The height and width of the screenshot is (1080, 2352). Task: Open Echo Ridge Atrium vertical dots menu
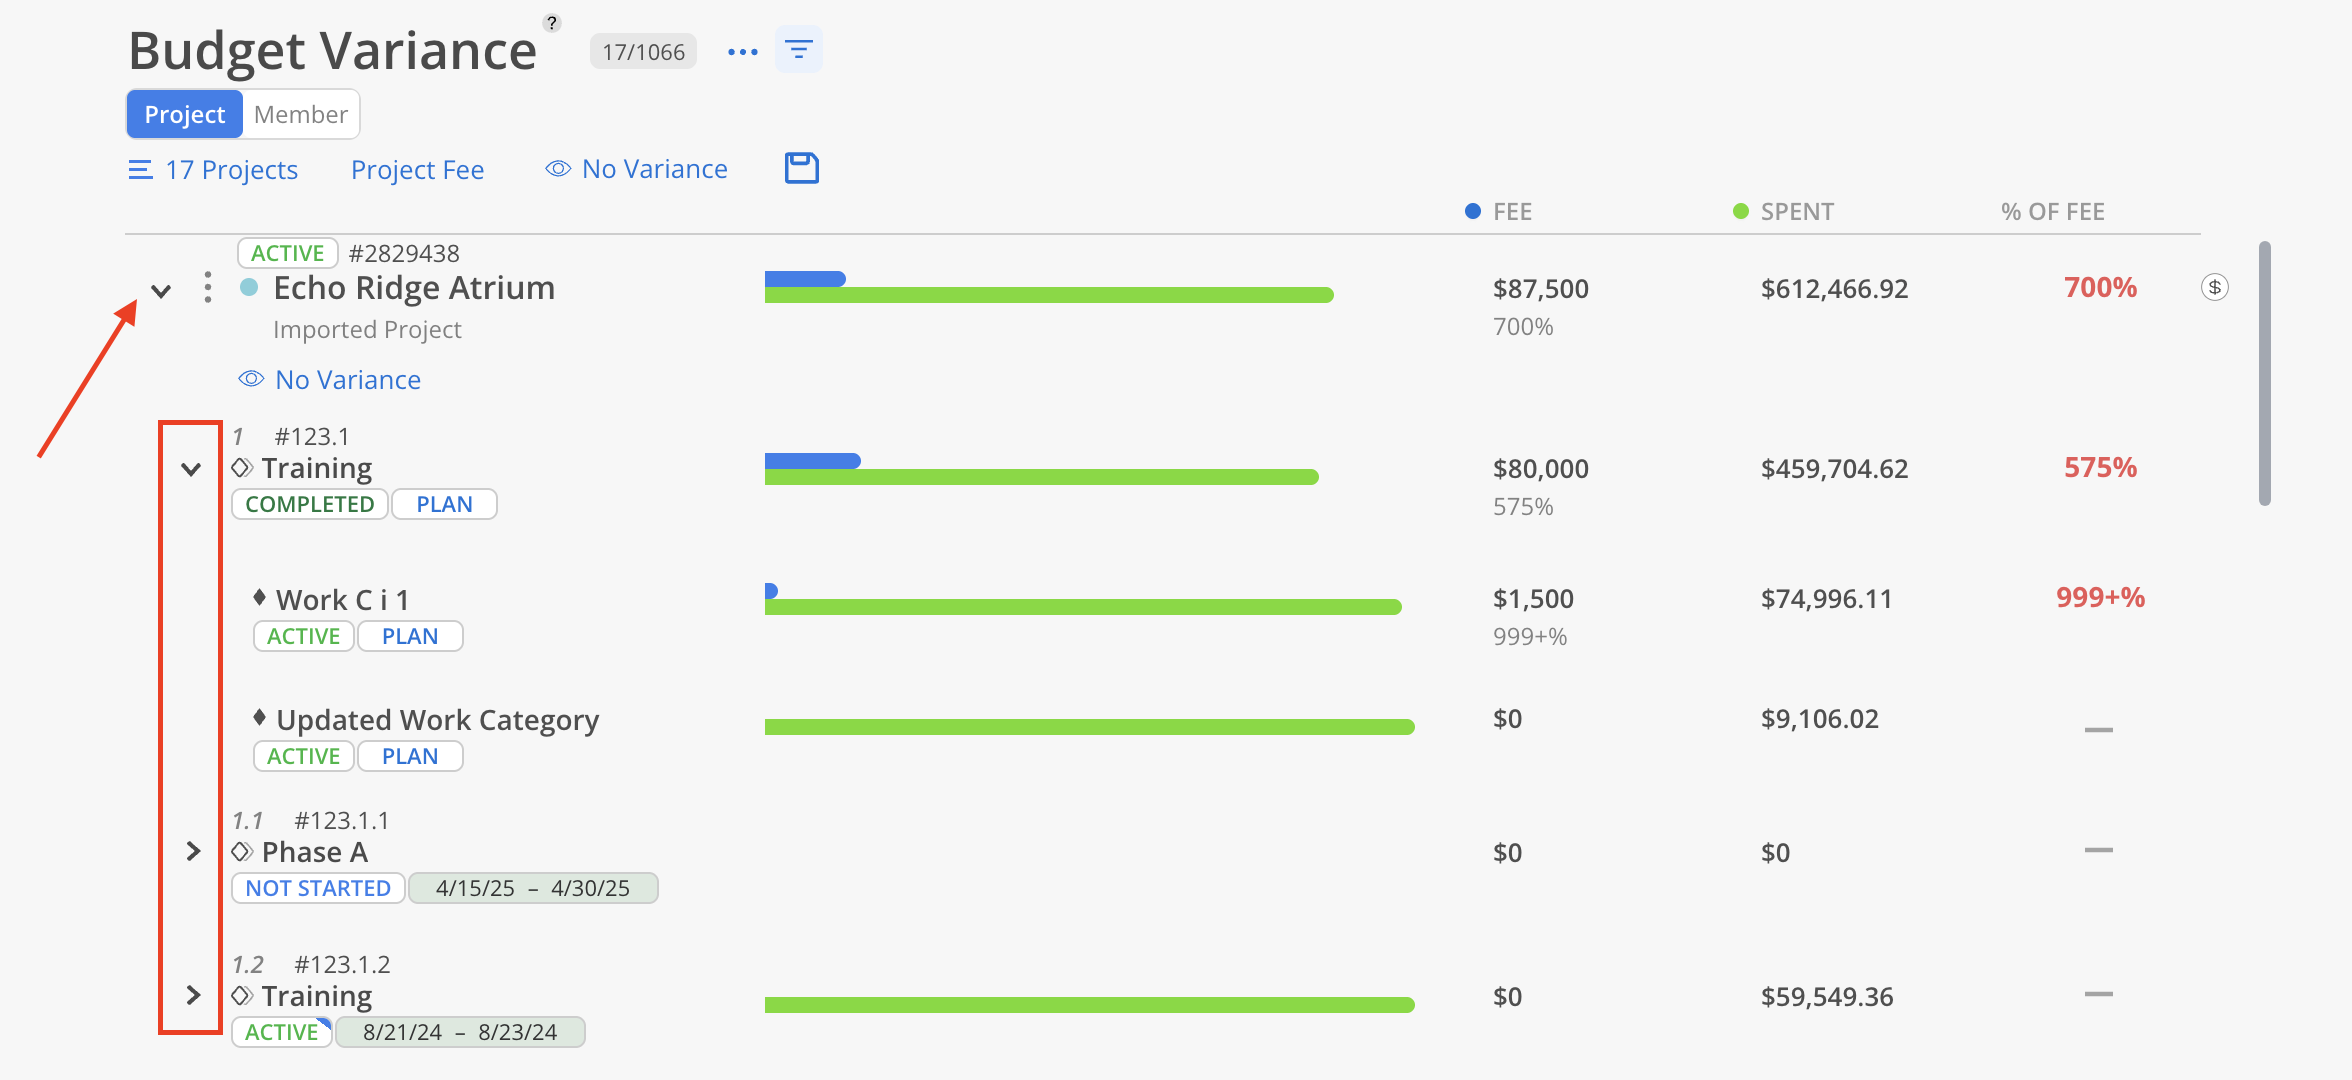207,288
